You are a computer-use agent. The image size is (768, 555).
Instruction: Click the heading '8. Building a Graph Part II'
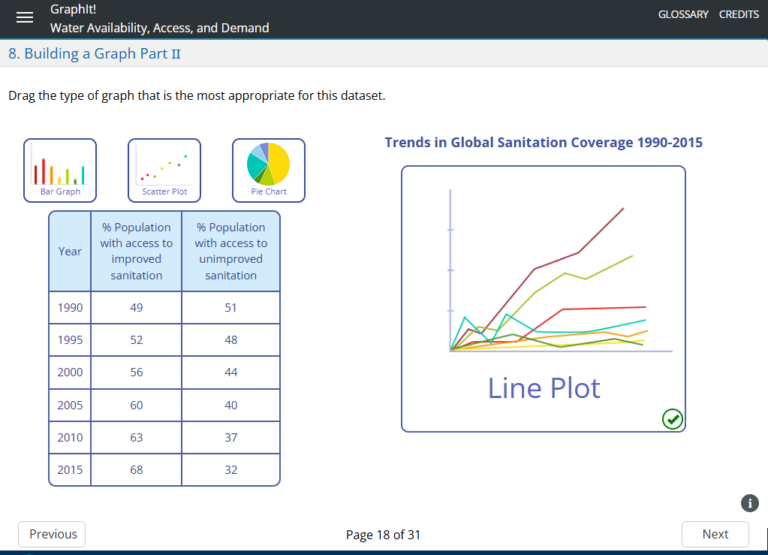[94, 53]
